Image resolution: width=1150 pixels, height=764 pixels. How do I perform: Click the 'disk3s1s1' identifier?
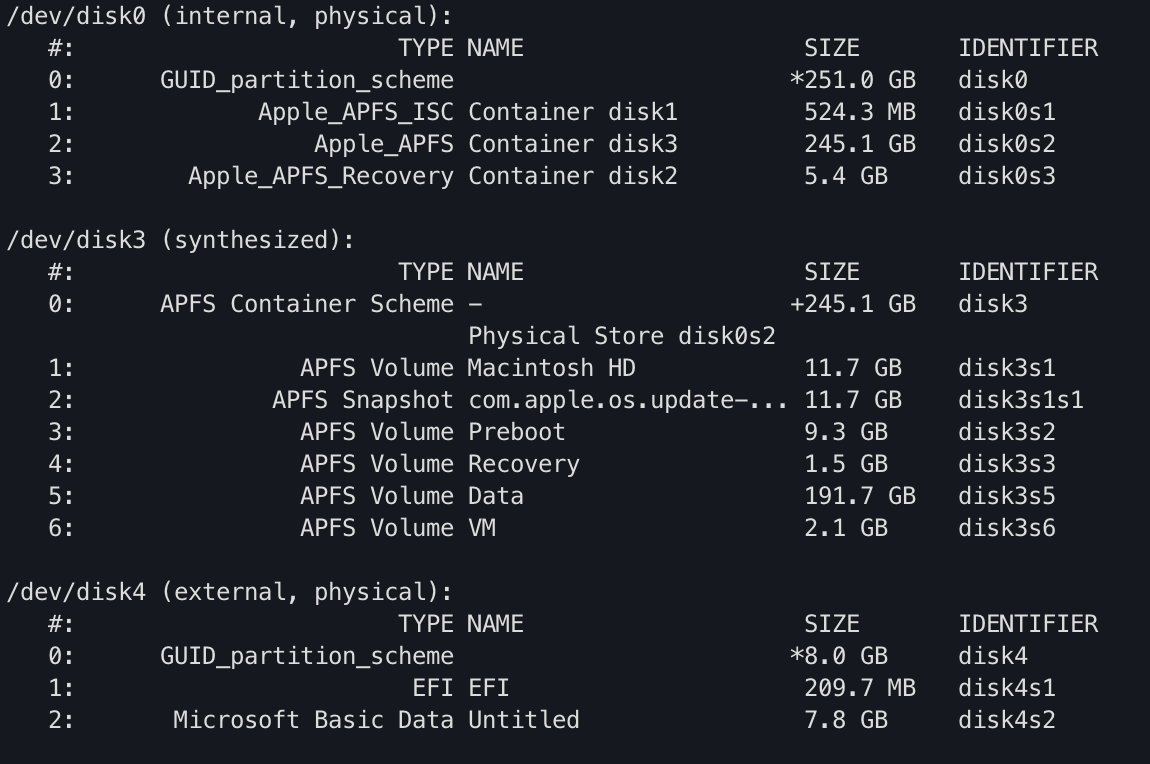click(x=1020, y=400)
